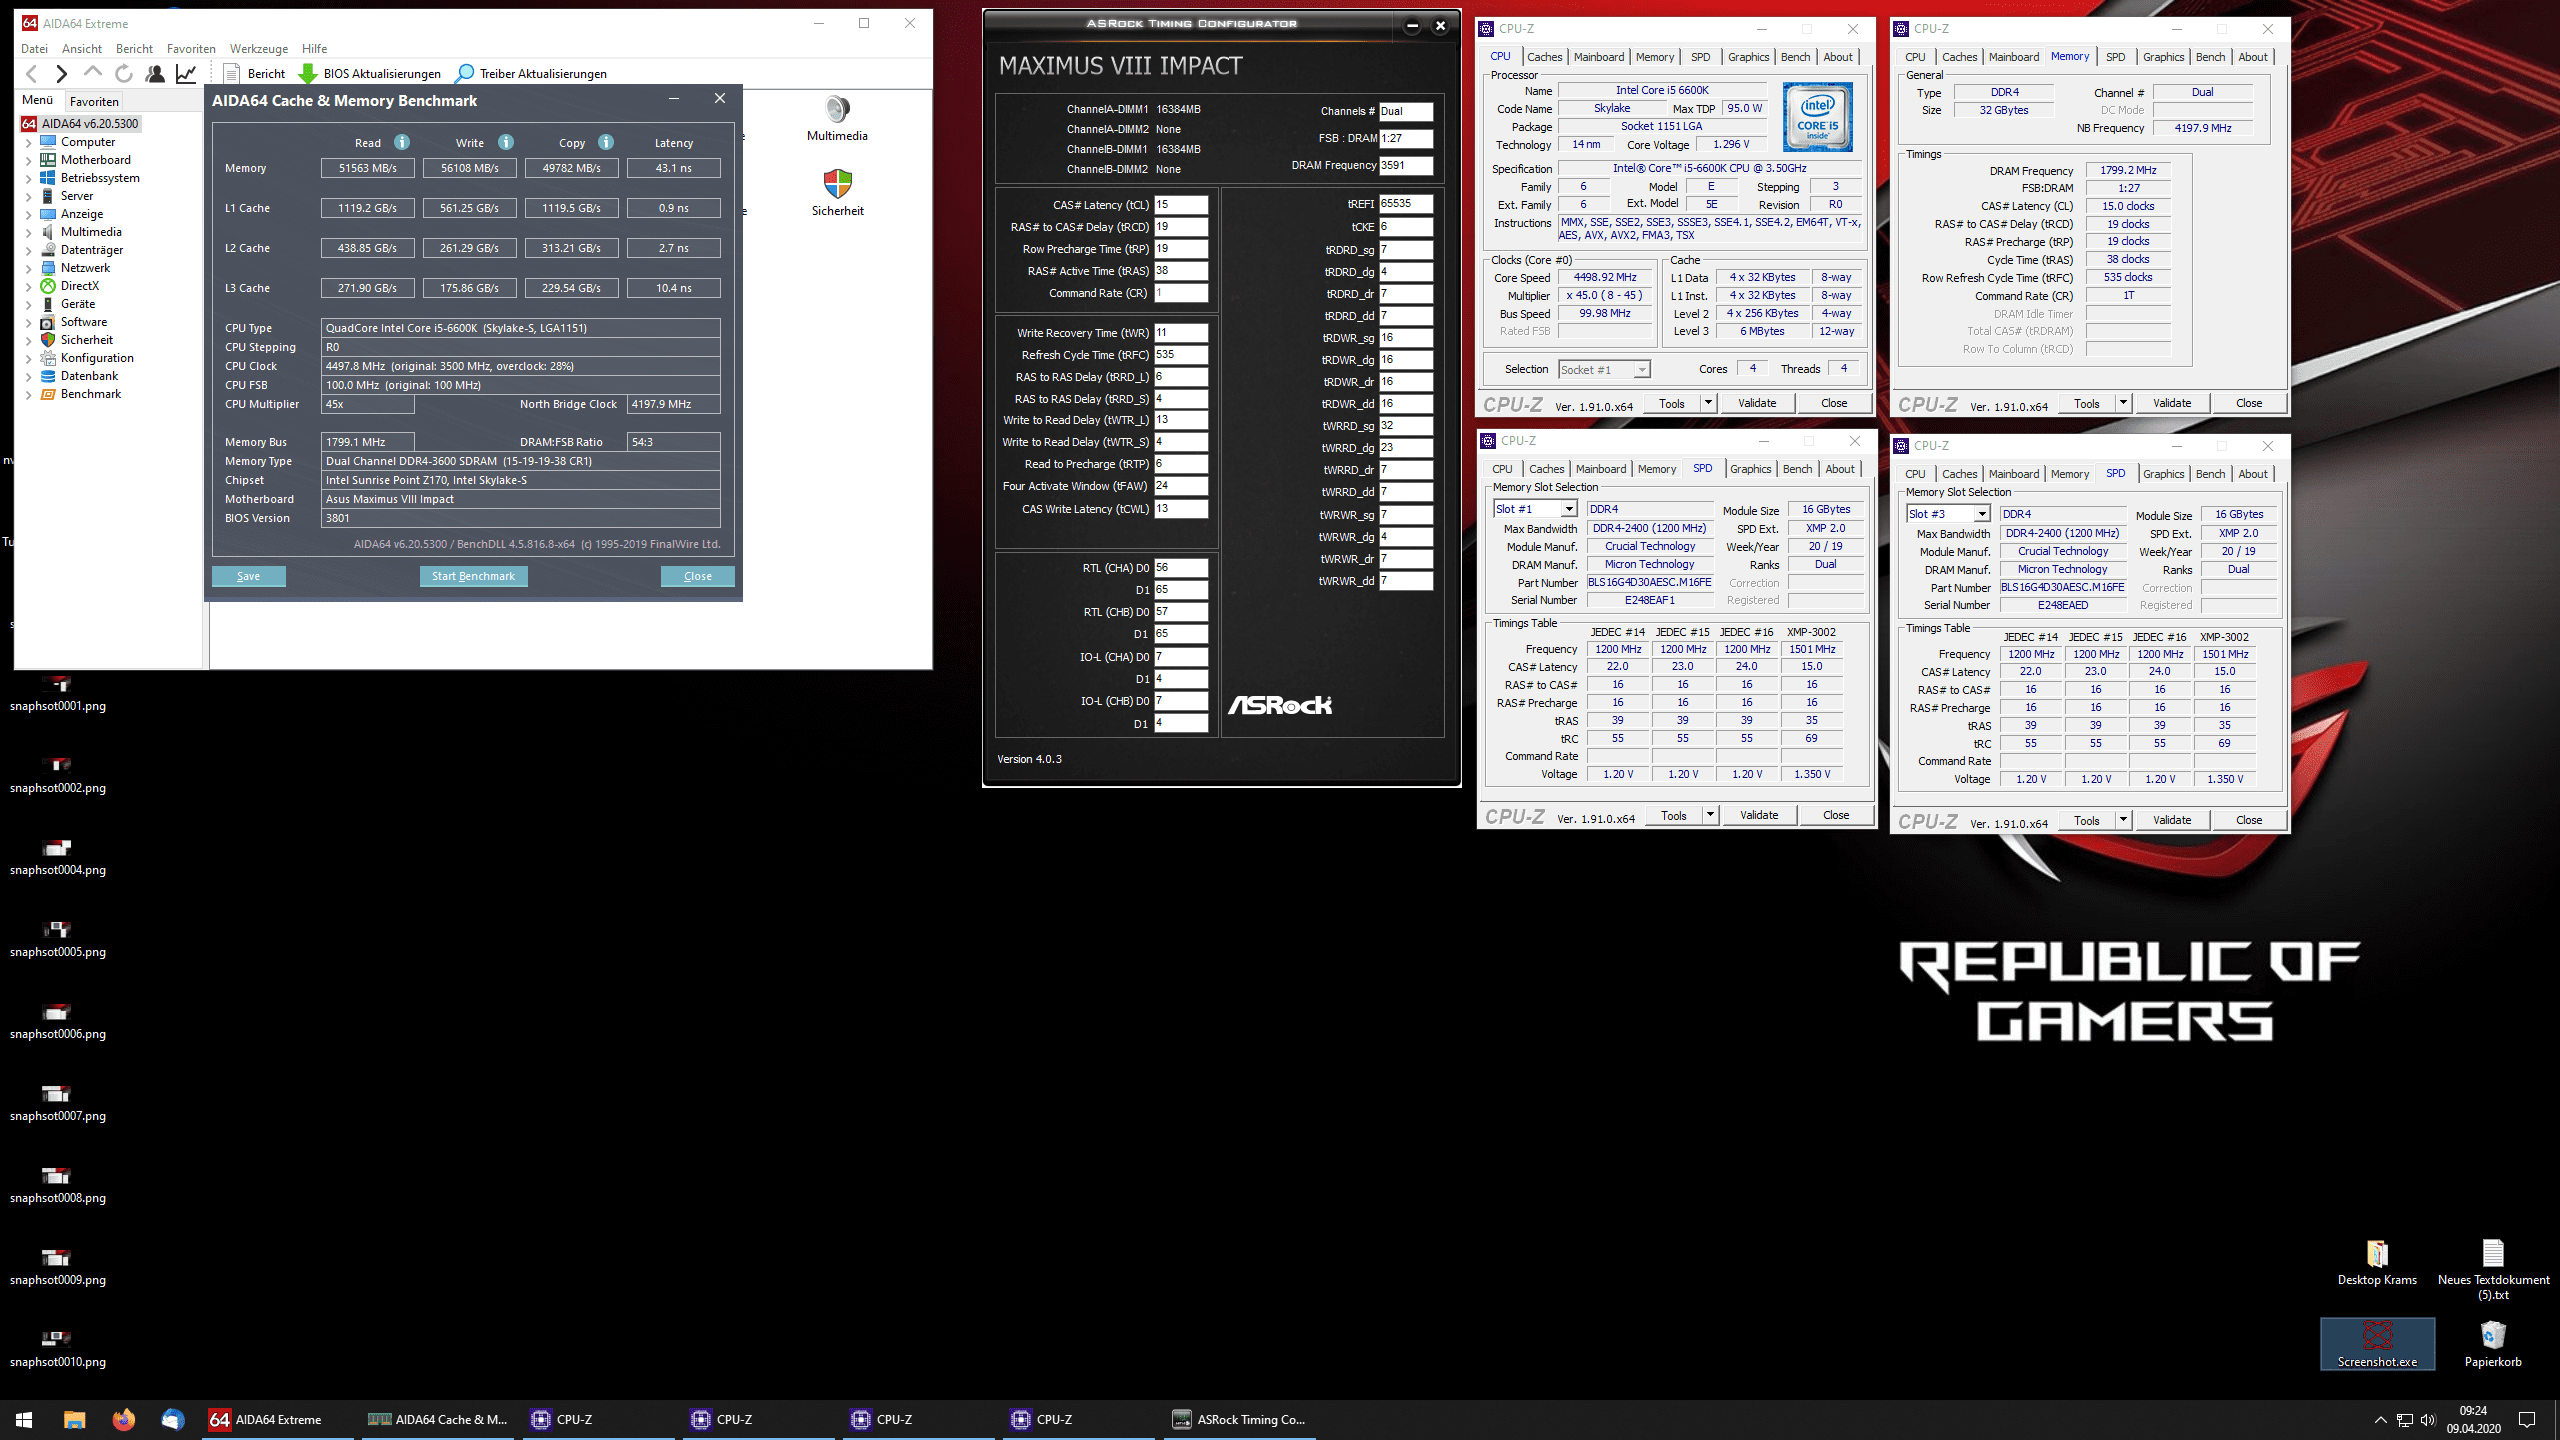The width and height of the screenshot is (2560, 1440).
Task: Click the Write info icon in benchmark
Action: 506,142
